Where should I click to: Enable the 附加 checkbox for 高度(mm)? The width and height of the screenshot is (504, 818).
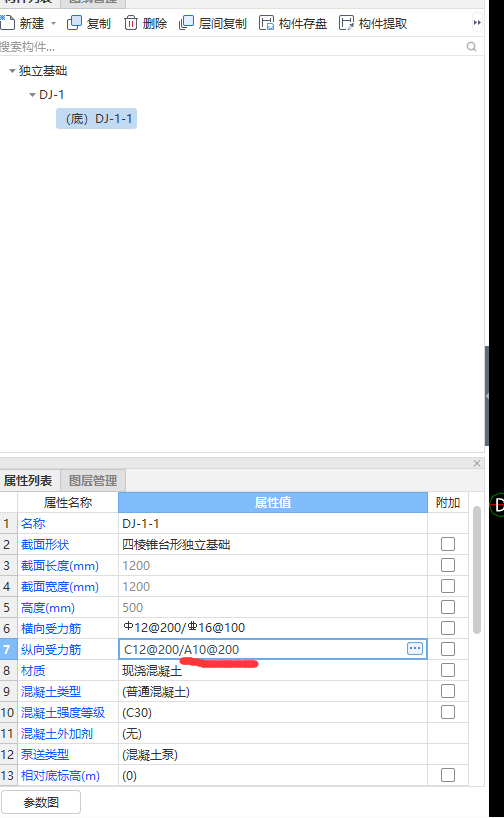[448, 607]
